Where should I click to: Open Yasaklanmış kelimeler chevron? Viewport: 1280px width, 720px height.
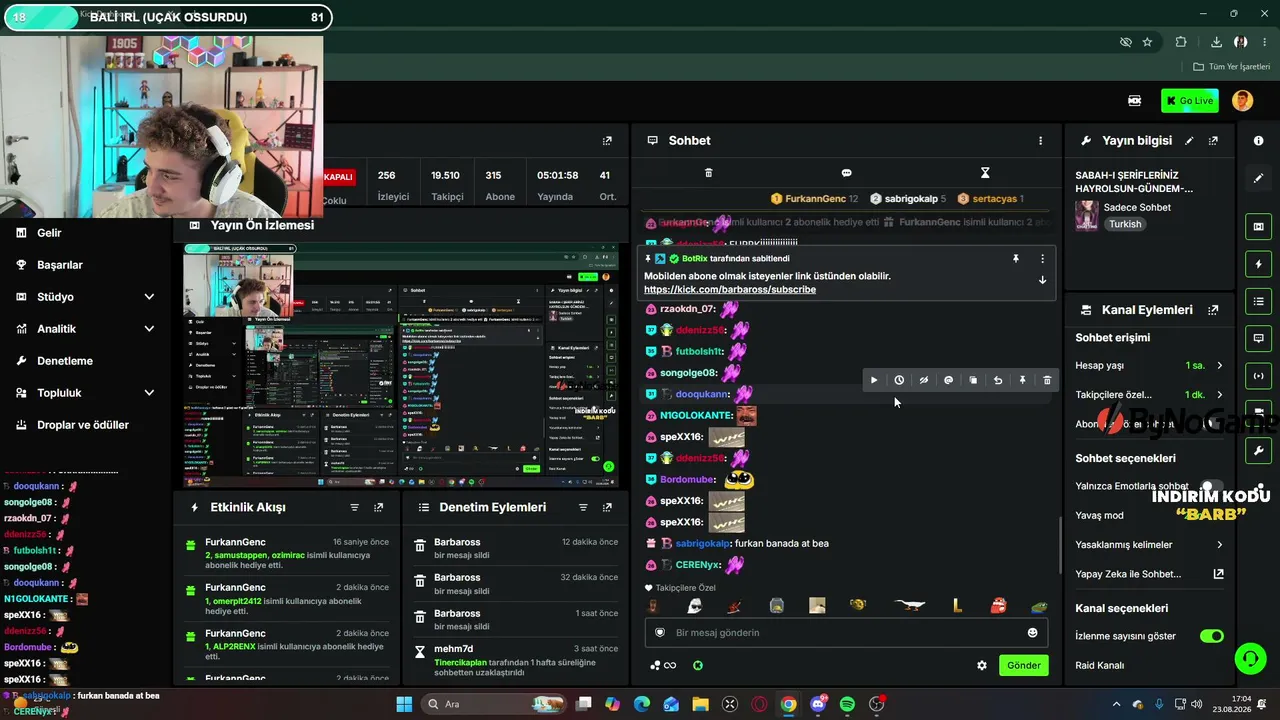point(1220,545)
